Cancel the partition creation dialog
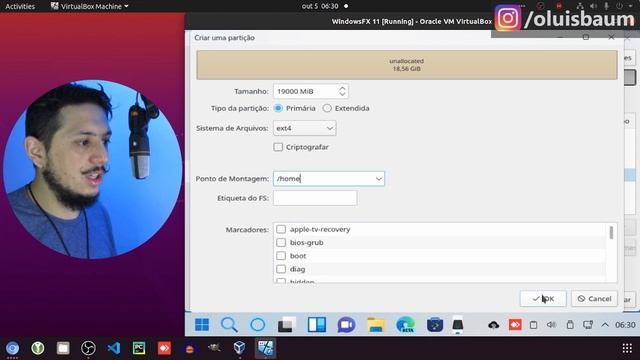This screenshot has width=640, height=360. coord(594,299)
